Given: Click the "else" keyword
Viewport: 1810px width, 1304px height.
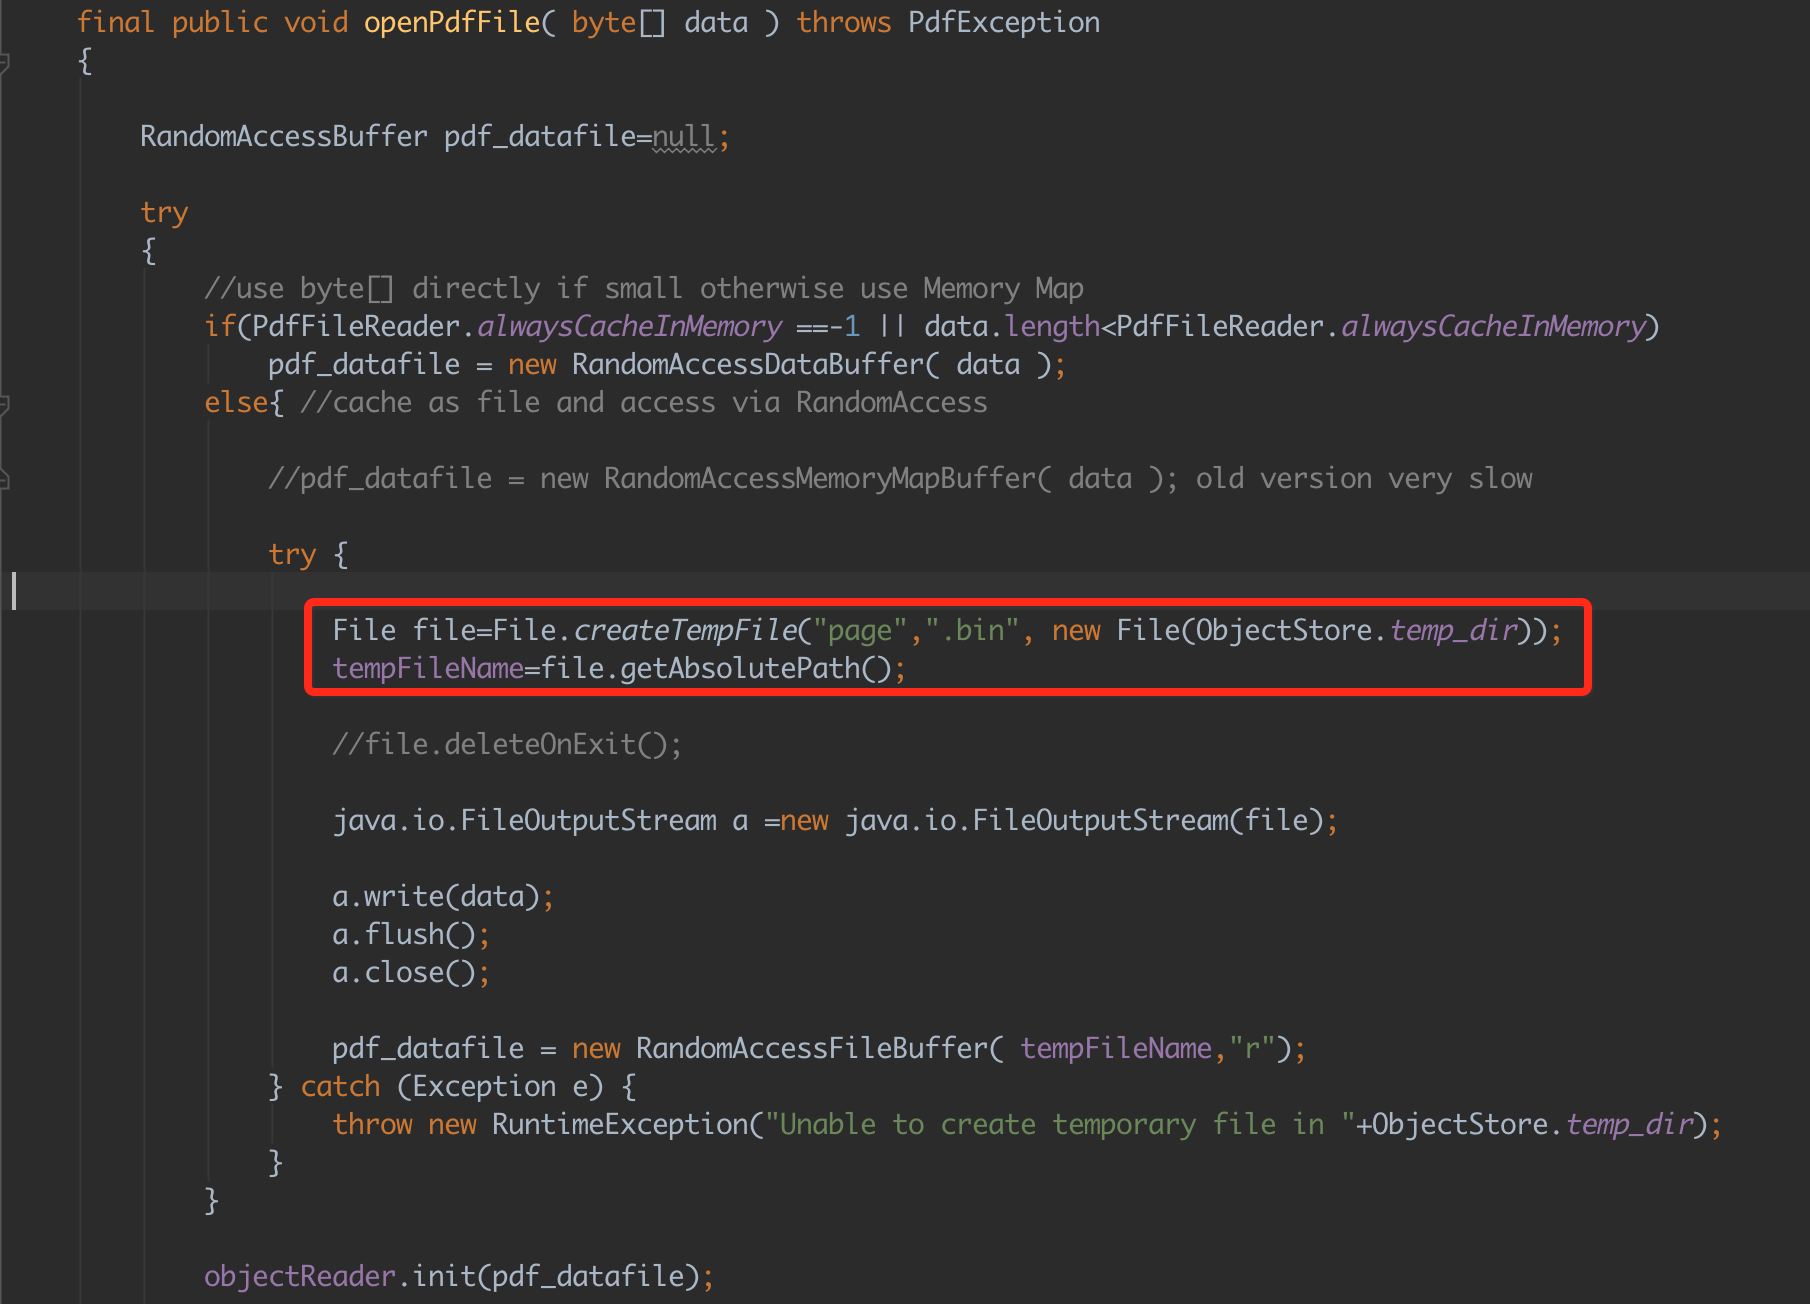Looking at the screenshot, I should click(x=236, y=402).
